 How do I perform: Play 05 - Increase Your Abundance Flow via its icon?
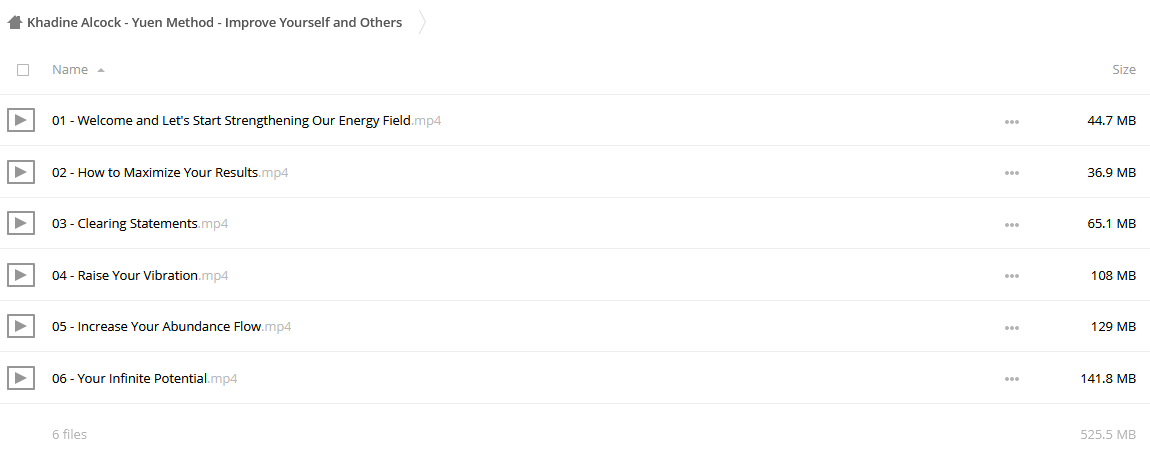pyautogui.click(x=21, y=326)
